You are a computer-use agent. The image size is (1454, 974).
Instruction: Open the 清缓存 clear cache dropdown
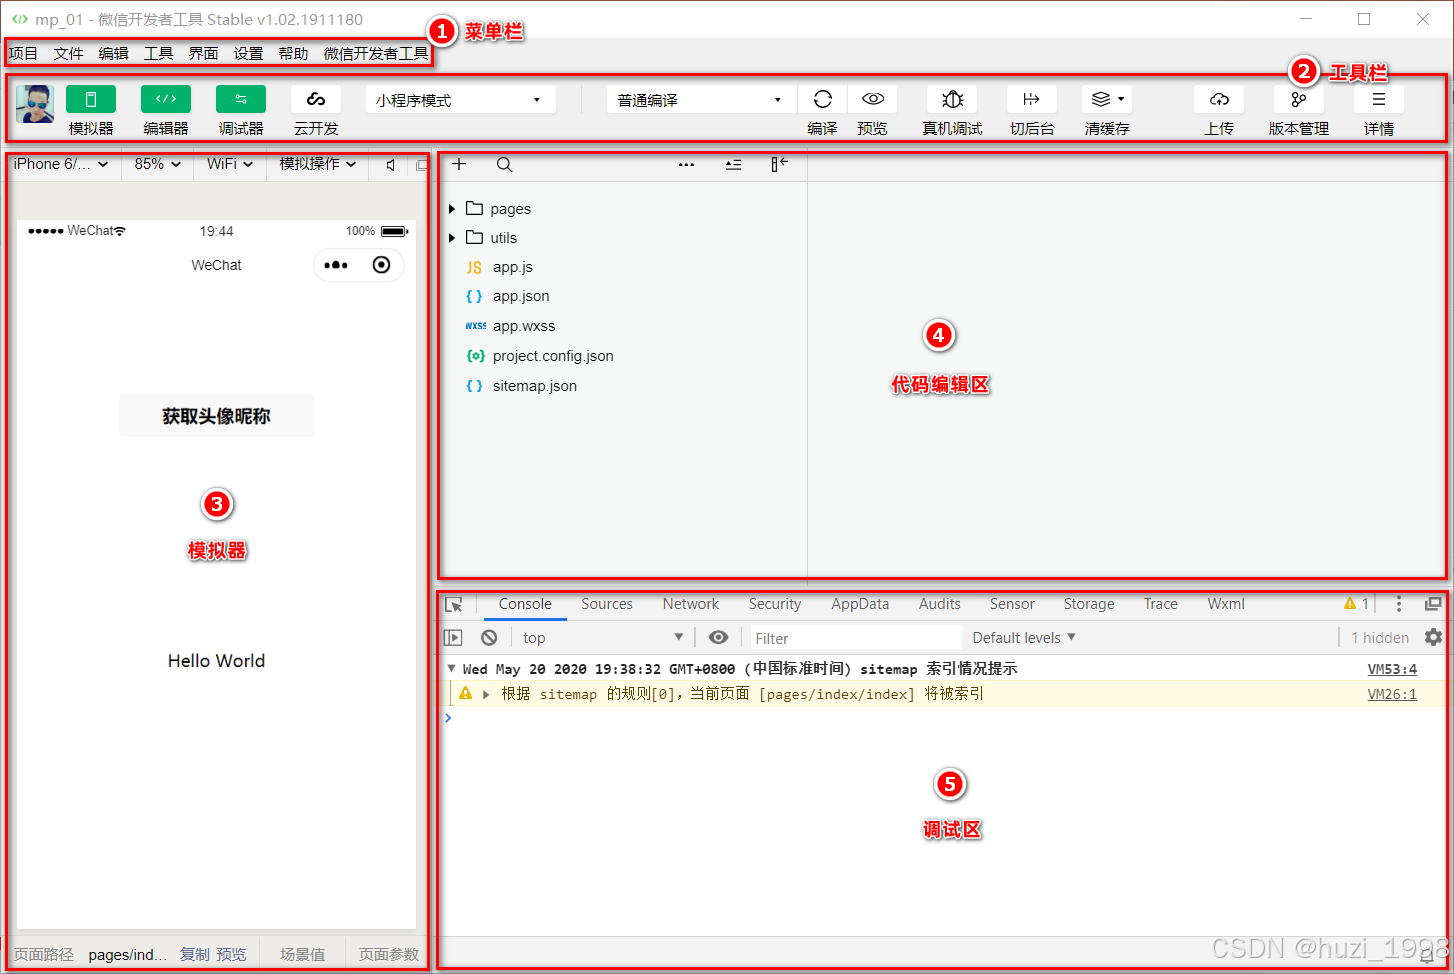click(x=1107, y=99)
